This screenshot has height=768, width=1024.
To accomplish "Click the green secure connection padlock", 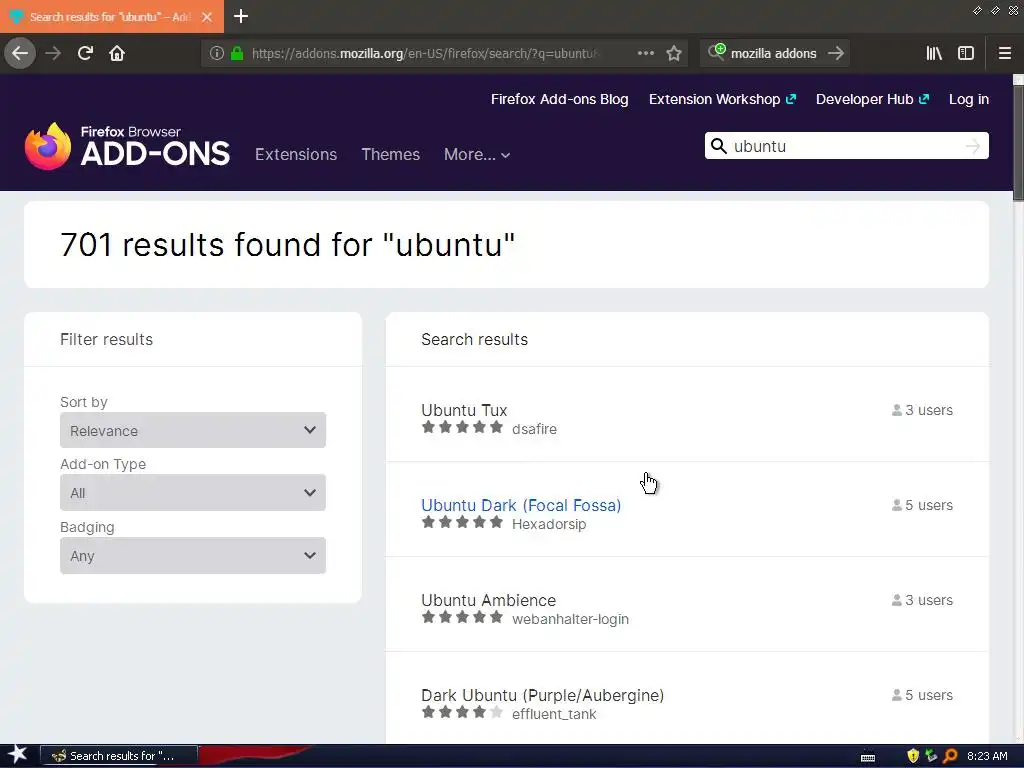I will coord(237,53).
